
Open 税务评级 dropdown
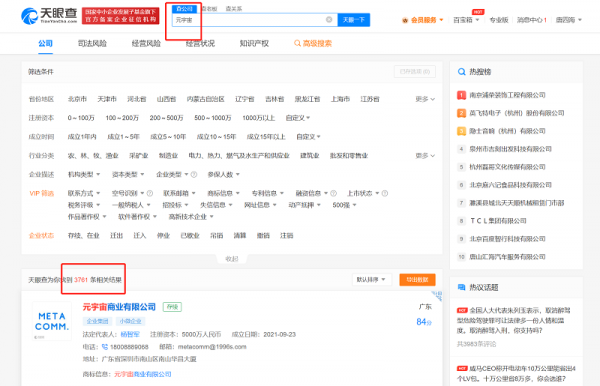(x=84, y=205)
